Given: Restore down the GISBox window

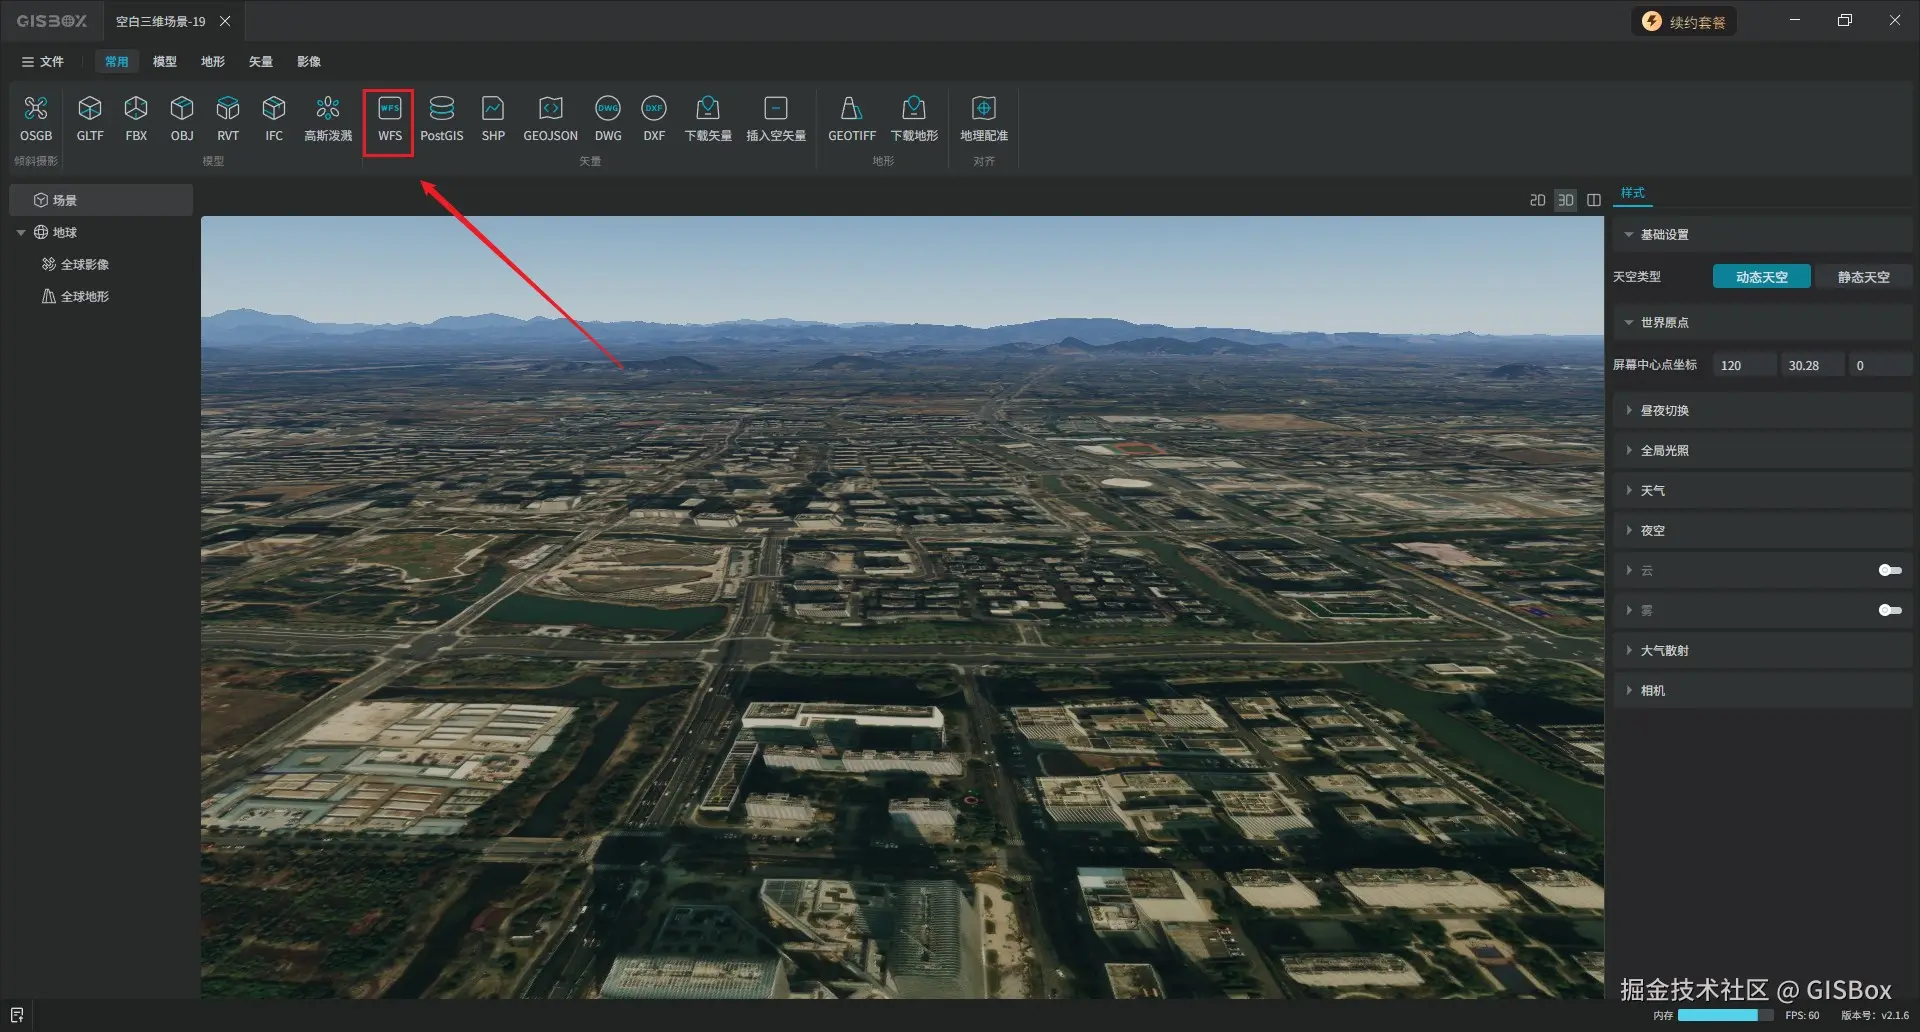Looking at the screenshot, I should pos(1845,20).
